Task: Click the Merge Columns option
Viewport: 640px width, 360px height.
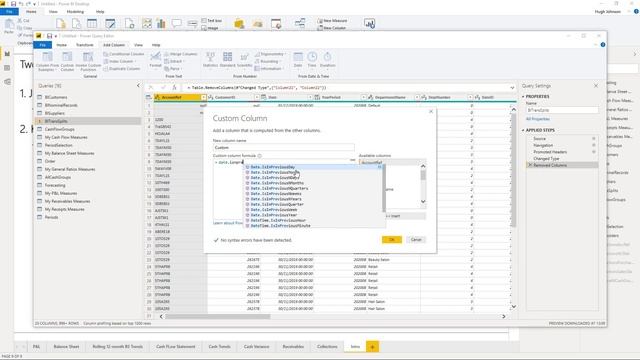Action: coord(181,54)
